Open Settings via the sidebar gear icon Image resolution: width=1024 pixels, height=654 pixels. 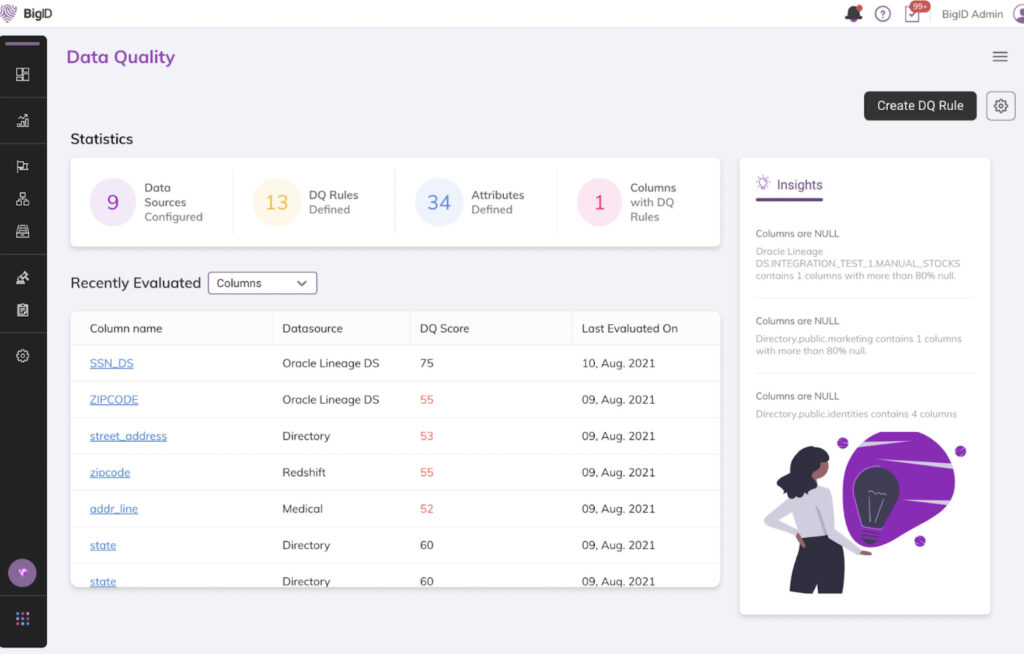[x=22, y=355]
